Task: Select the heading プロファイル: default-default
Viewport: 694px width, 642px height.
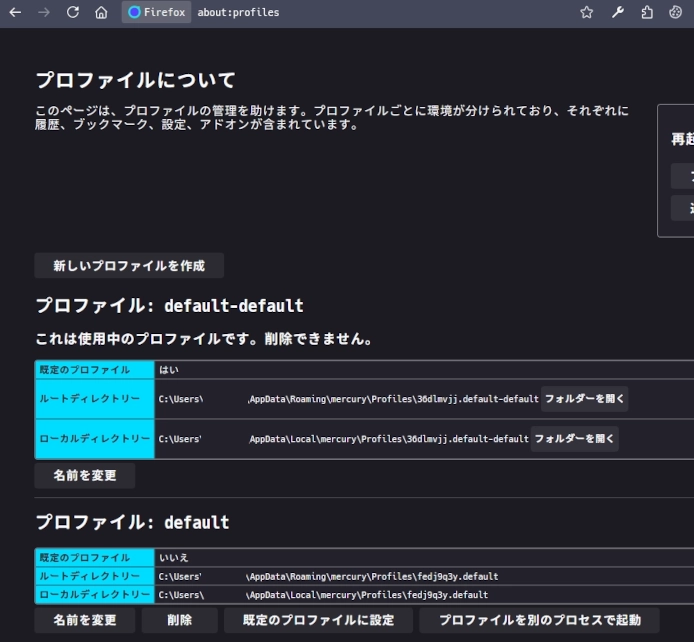Action: click(x=170, y=305)
